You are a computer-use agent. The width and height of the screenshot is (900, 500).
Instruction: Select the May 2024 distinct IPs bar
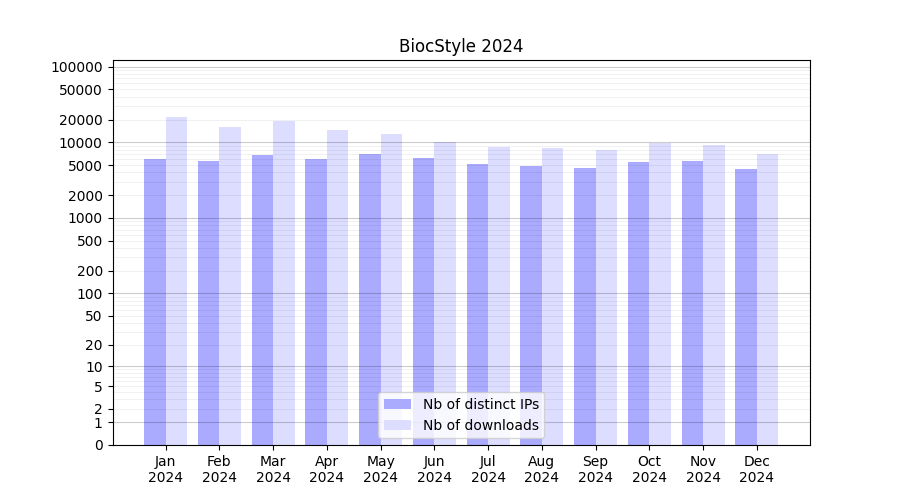coord(370,298)
